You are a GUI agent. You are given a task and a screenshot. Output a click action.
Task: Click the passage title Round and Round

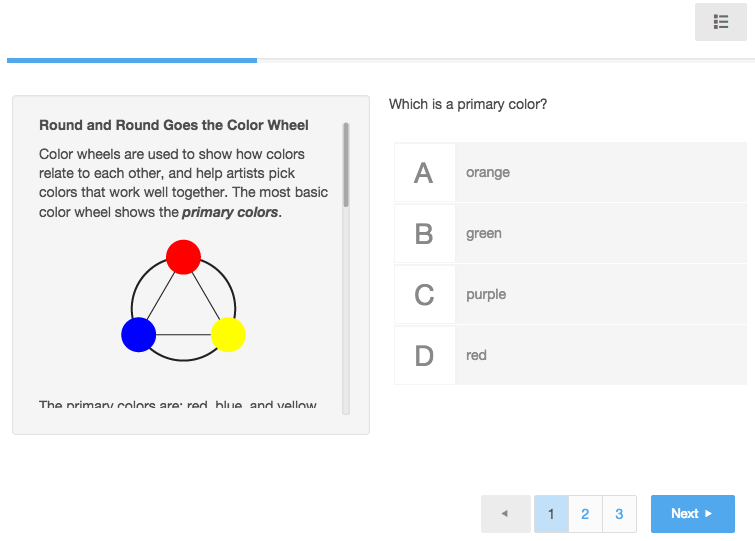coord(174,125)
